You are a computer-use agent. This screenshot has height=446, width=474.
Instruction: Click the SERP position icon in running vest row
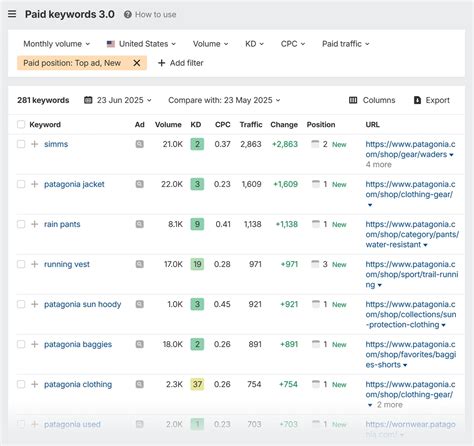click(x=315, y=264)
